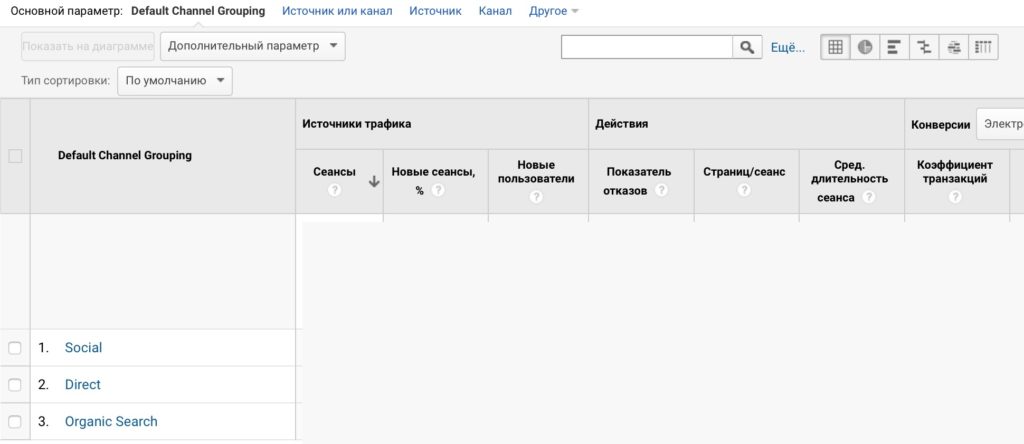Tick the select-all checkbox in table header
This screenshot has height=444, width=1024.
click(15, 156)
